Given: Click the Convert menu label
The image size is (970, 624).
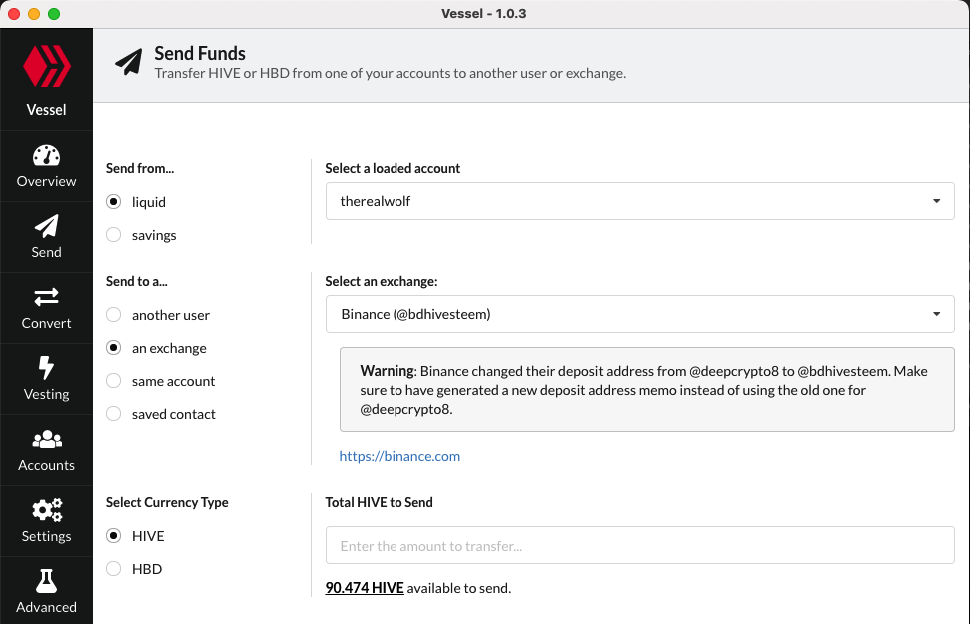Looking at the screenshot, I should coord(46,323).
